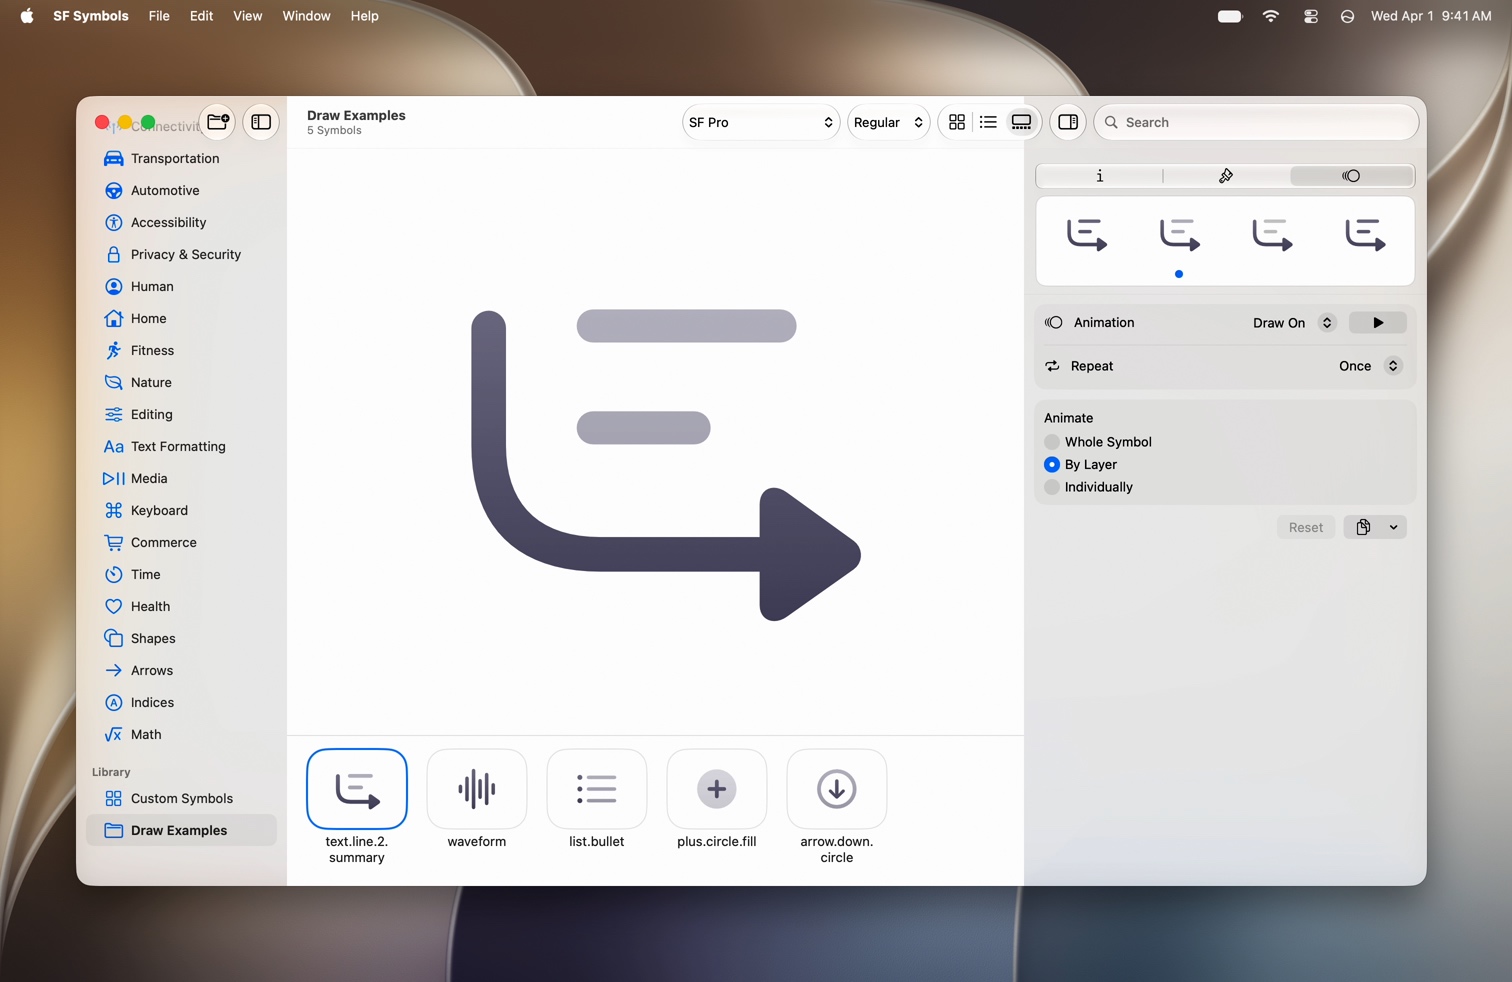Open the Commerce category

pos(181,542)
